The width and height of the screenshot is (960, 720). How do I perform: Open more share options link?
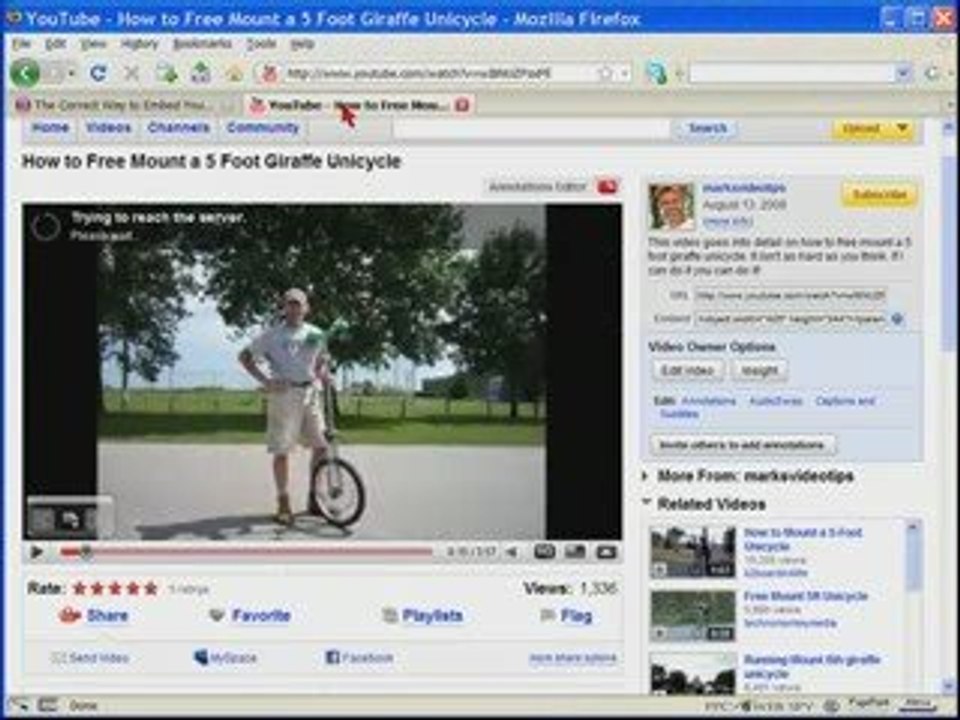coord(573,658)
